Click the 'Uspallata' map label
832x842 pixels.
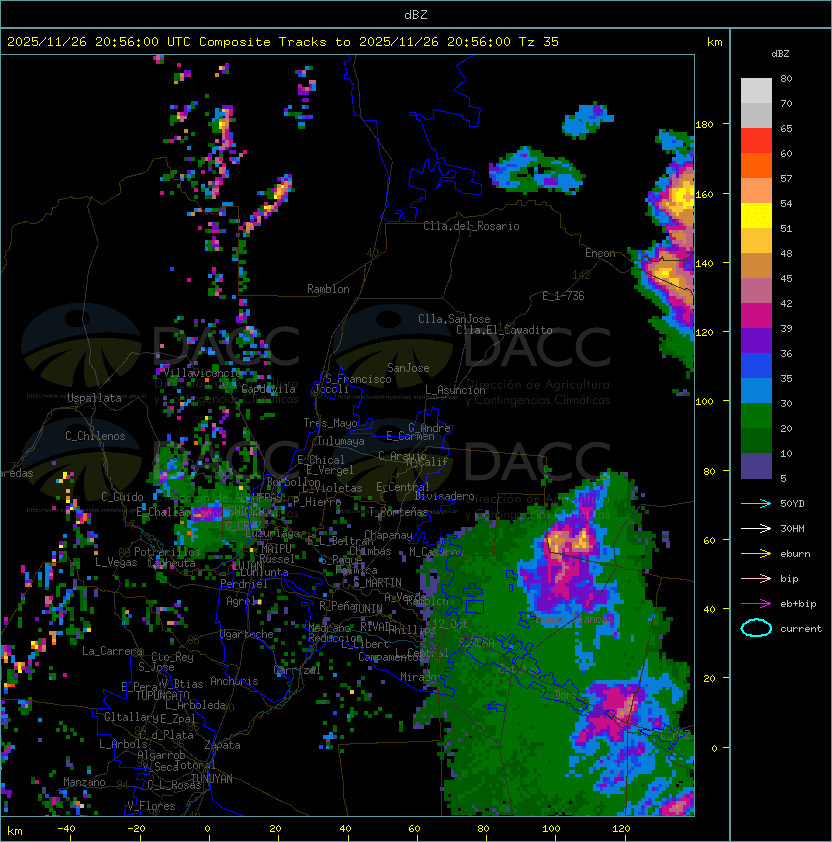[x=94, y=398]
